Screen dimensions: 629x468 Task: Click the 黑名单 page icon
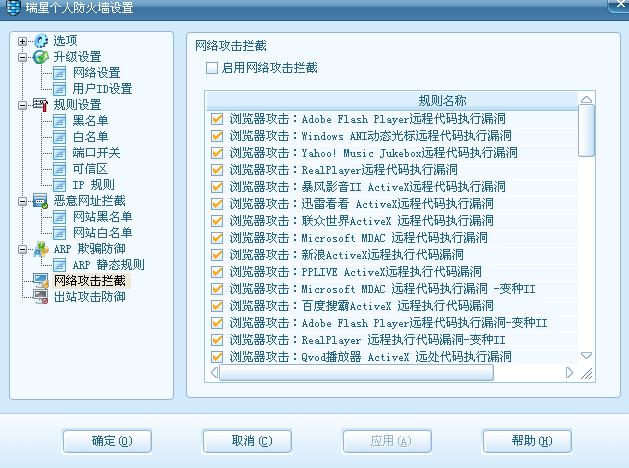click(59, 121)
